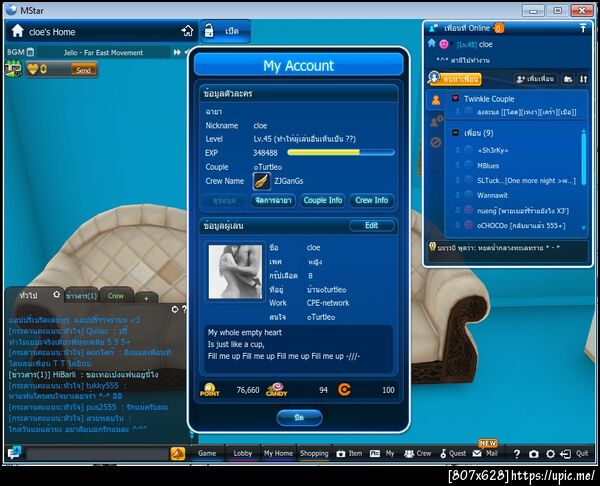The height and width of the screenshot is (486, 600).
Task: Switch to the general chat tab
Action: (x=28, y=295)
